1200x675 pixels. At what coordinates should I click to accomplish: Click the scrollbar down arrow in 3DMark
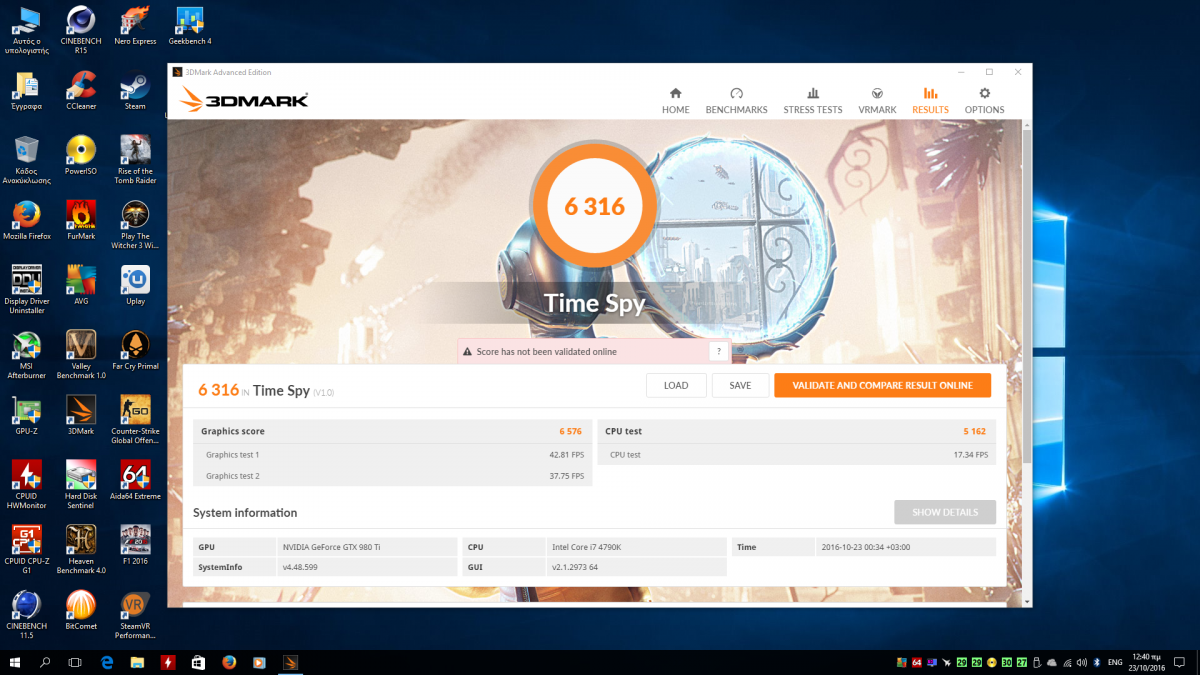coord(1026,601)
